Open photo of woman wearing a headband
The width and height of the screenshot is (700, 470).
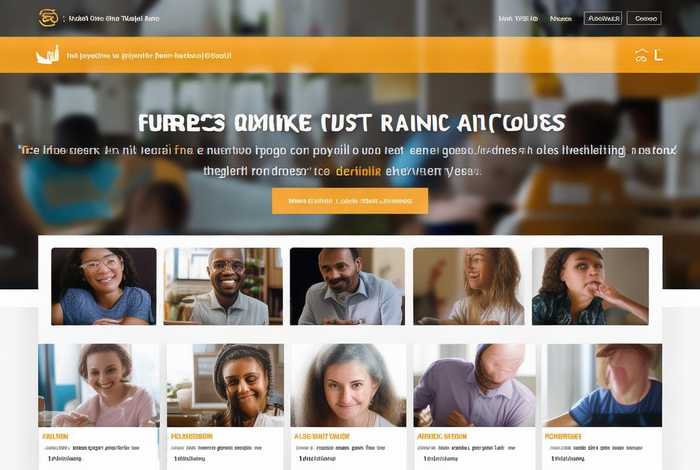coord(225,385)
